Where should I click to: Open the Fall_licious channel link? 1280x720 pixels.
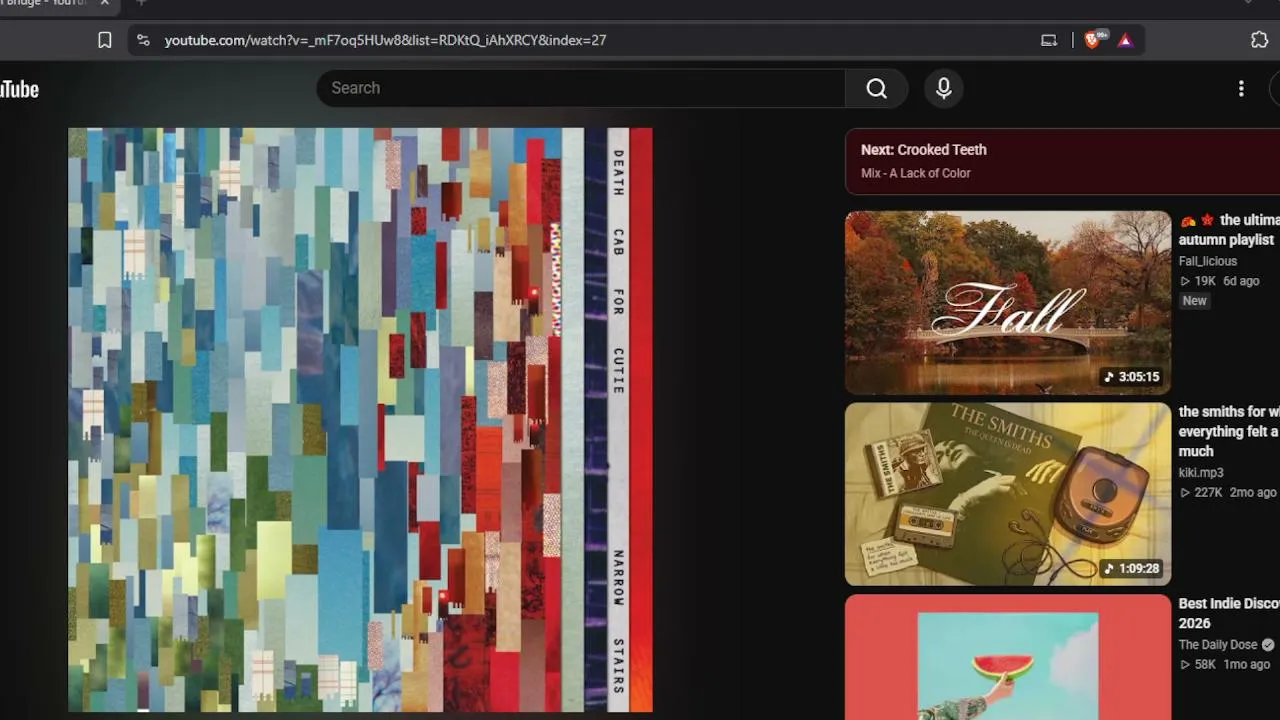(1208, 261)
